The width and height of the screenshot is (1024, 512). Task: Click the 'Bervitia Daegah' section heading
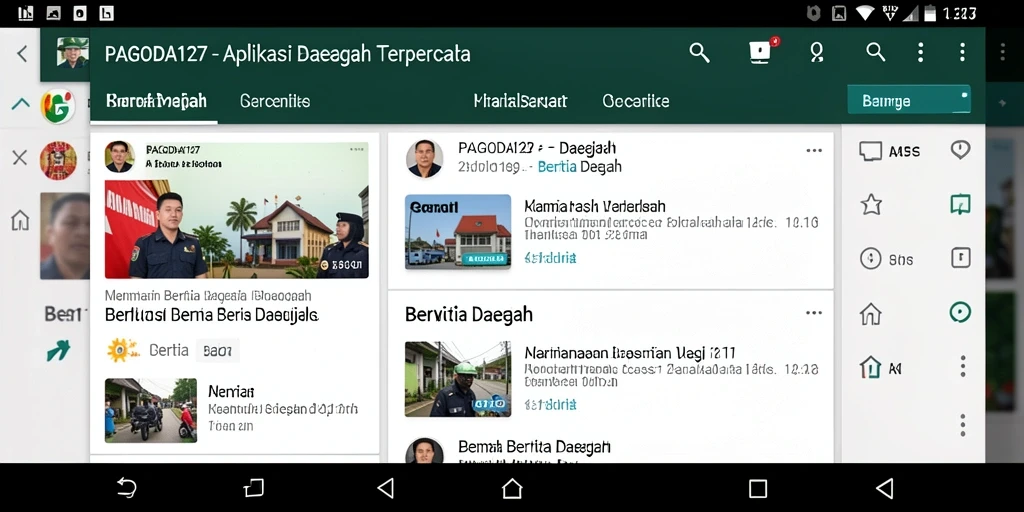(468, 314)
